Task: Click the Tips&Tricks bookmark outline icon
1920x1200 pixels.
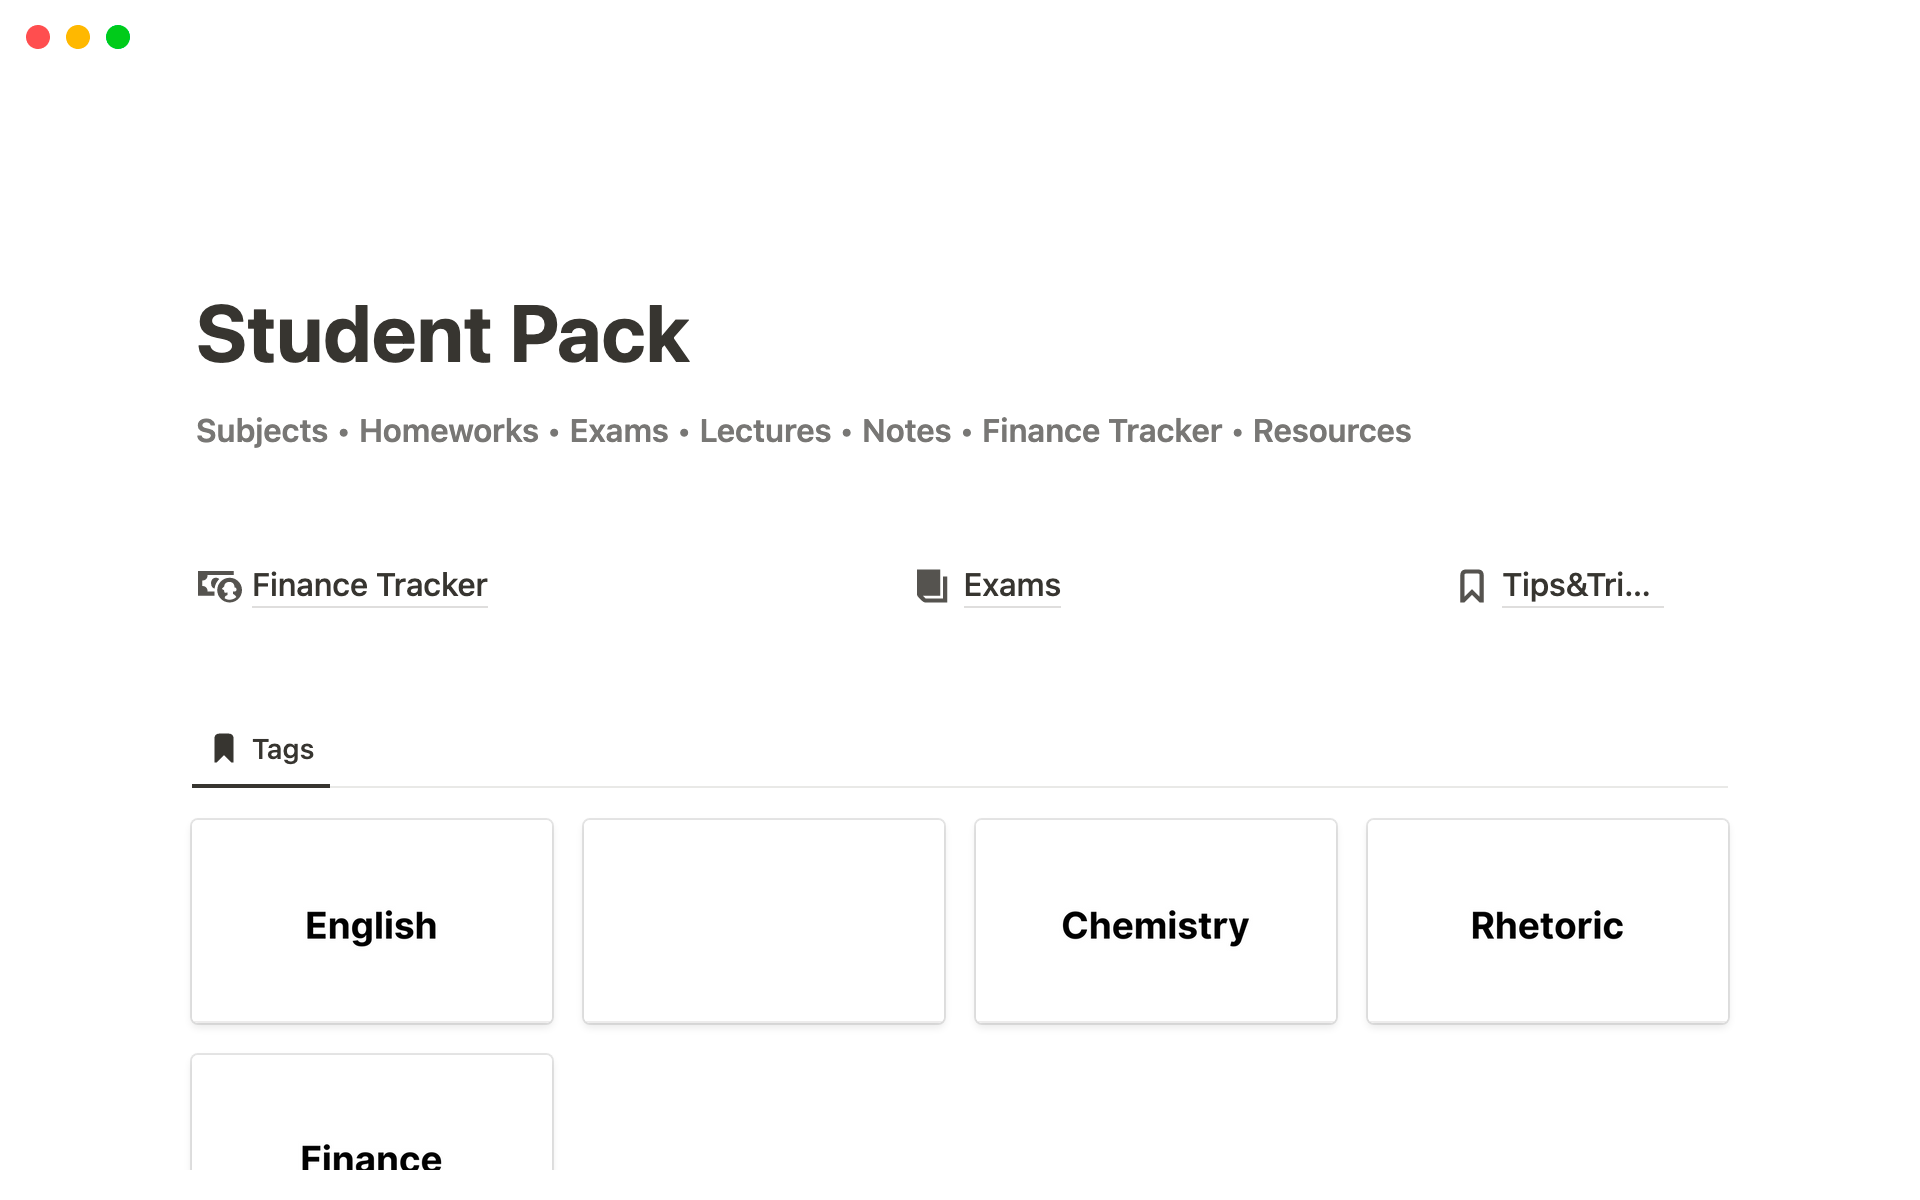Action: [1471, 586]
